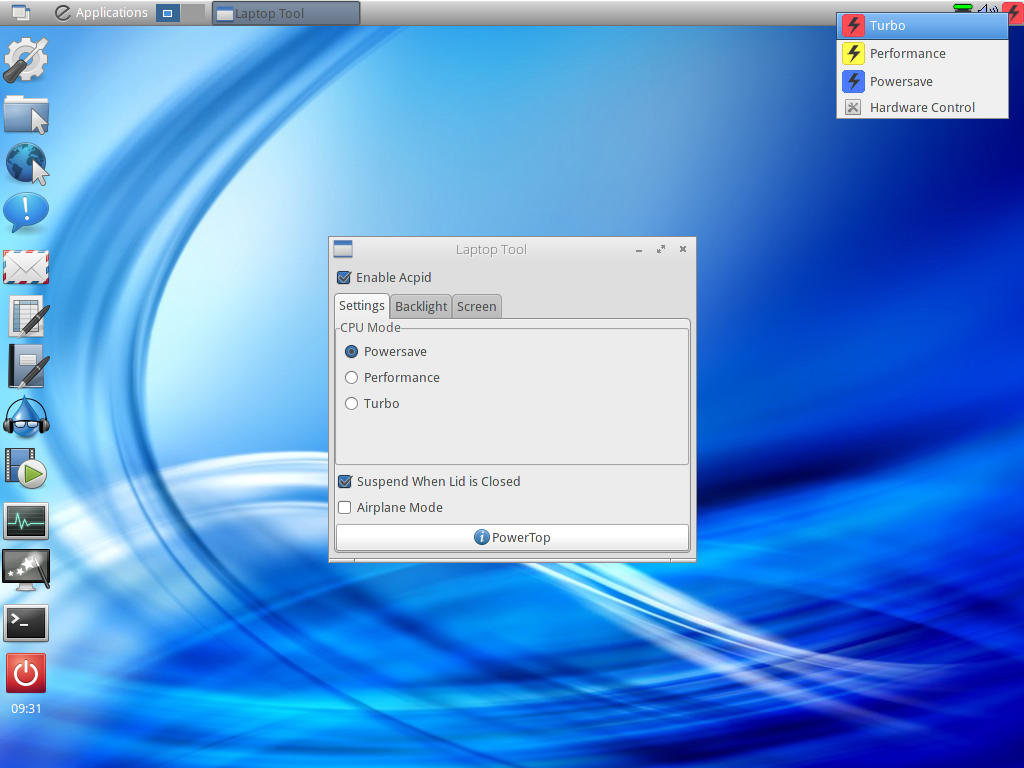
Task: Open the email envelope icon
Action: [x=26, y=267]
